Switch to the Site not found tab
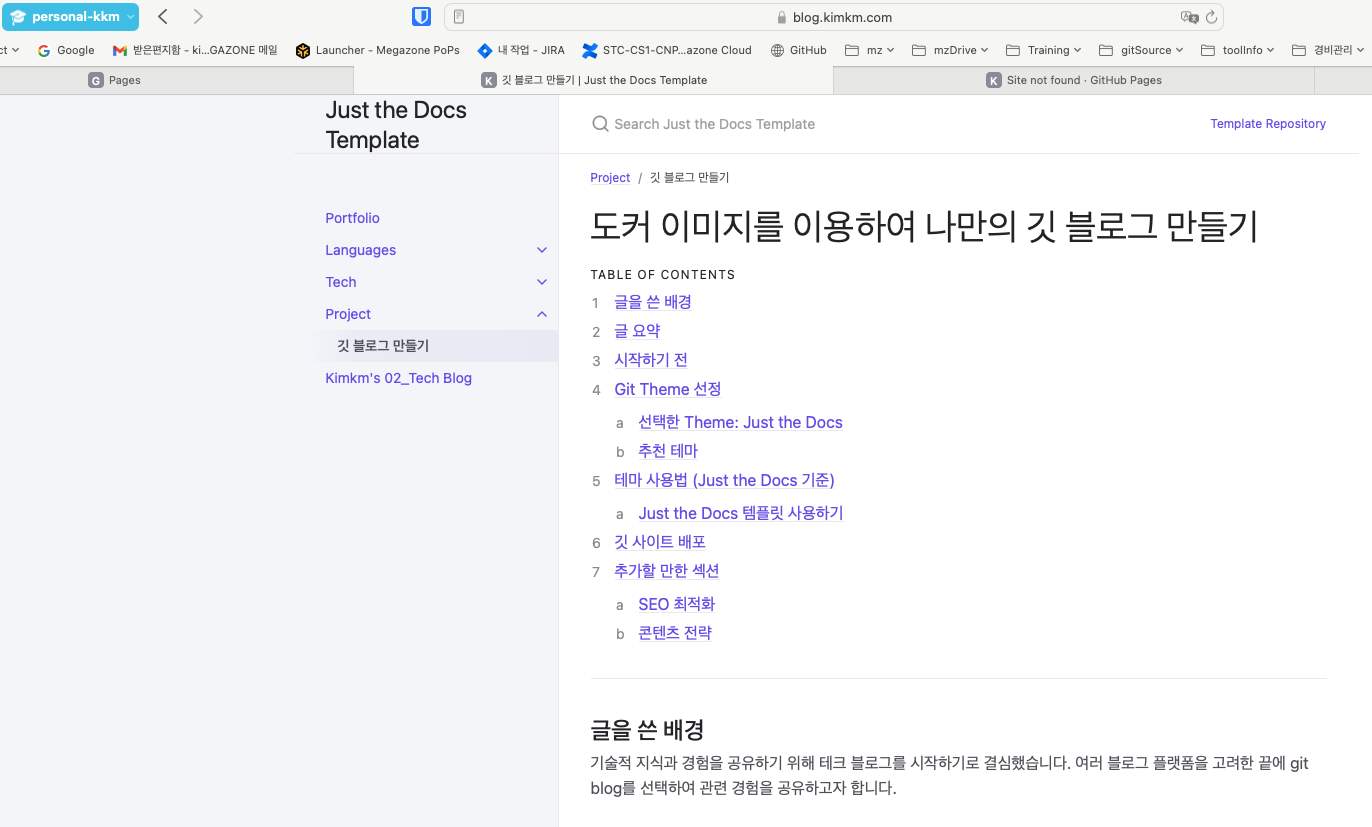Screen dimensions: 1372x827 click(1083, 80)
